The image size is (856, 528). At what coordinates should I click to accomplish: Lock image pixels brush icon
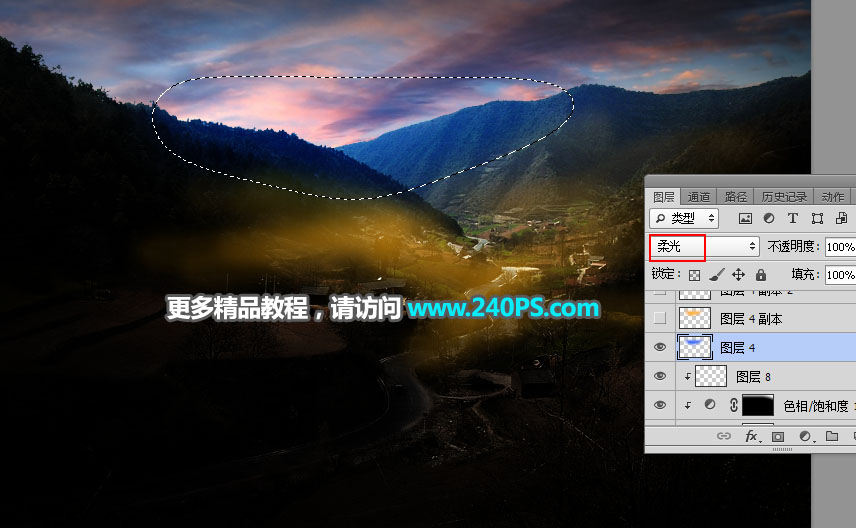click(717, 275)
